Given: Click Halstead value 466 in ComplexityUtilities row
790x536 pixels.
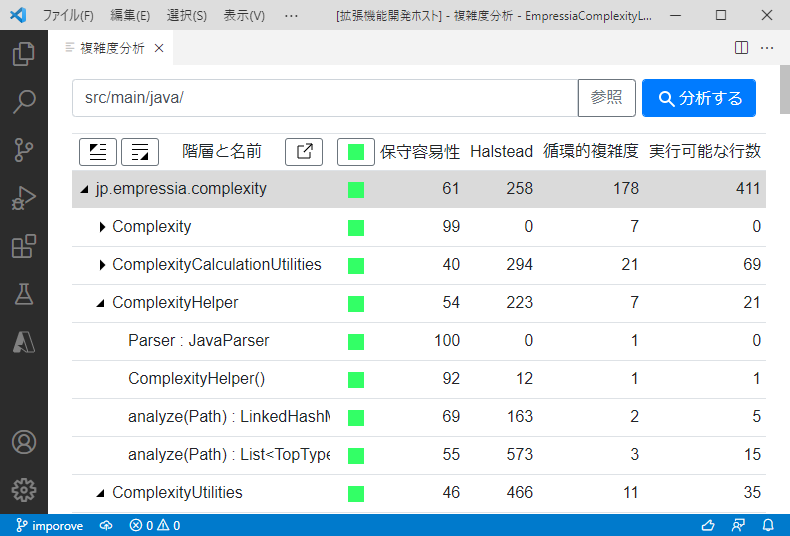Looking at the screenshot, I should (x=519, y=492).
